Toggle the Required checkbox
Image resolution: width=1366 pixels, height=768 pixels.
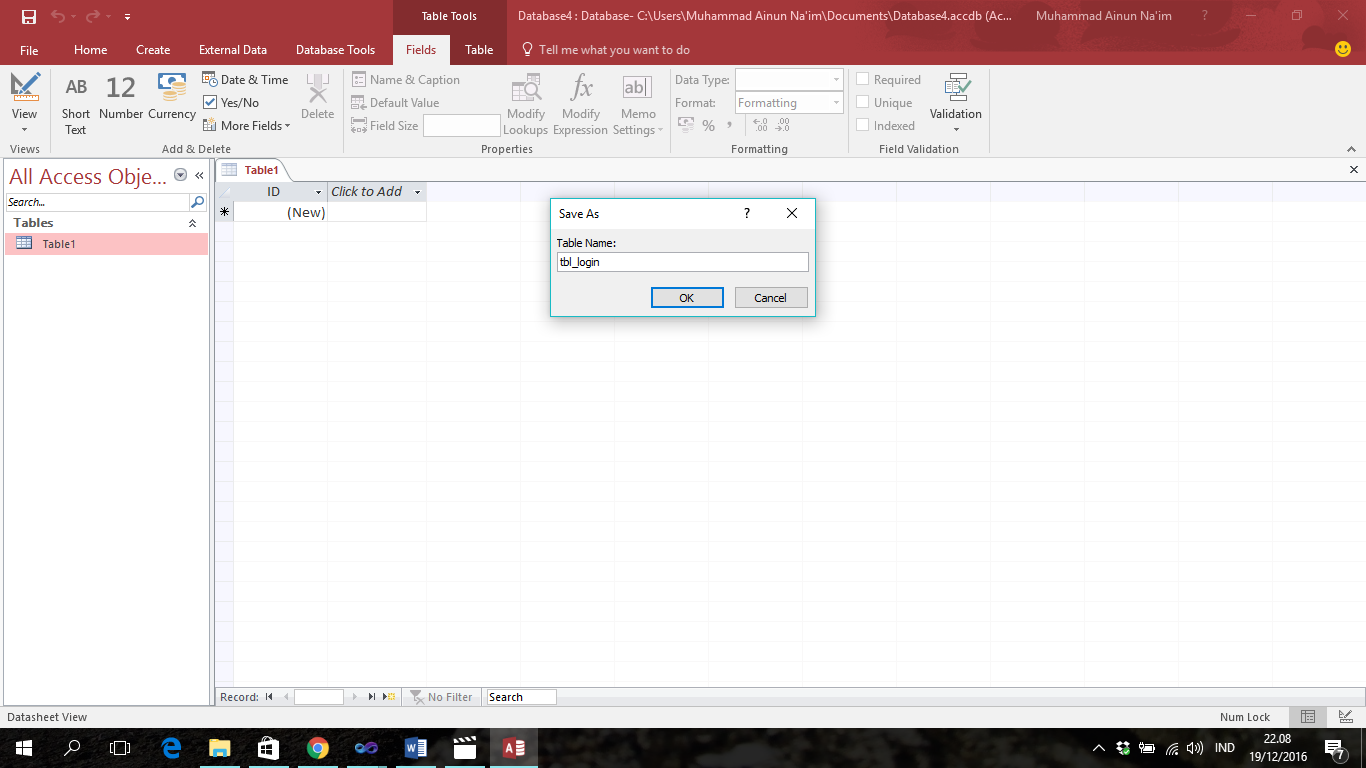(x=863, y=80)
